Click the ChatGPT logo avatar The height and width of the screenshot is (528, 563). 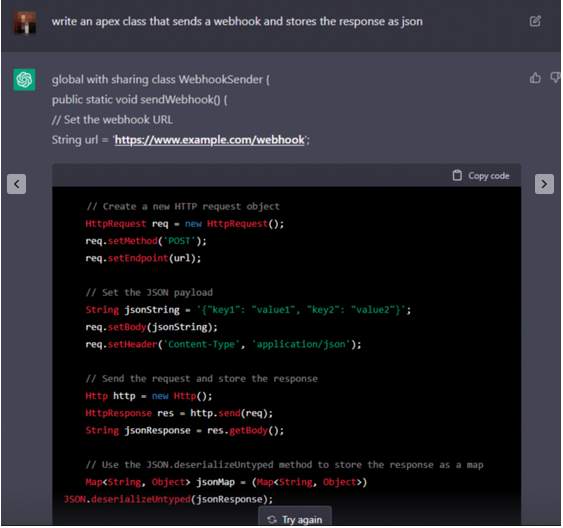[24, 79]
